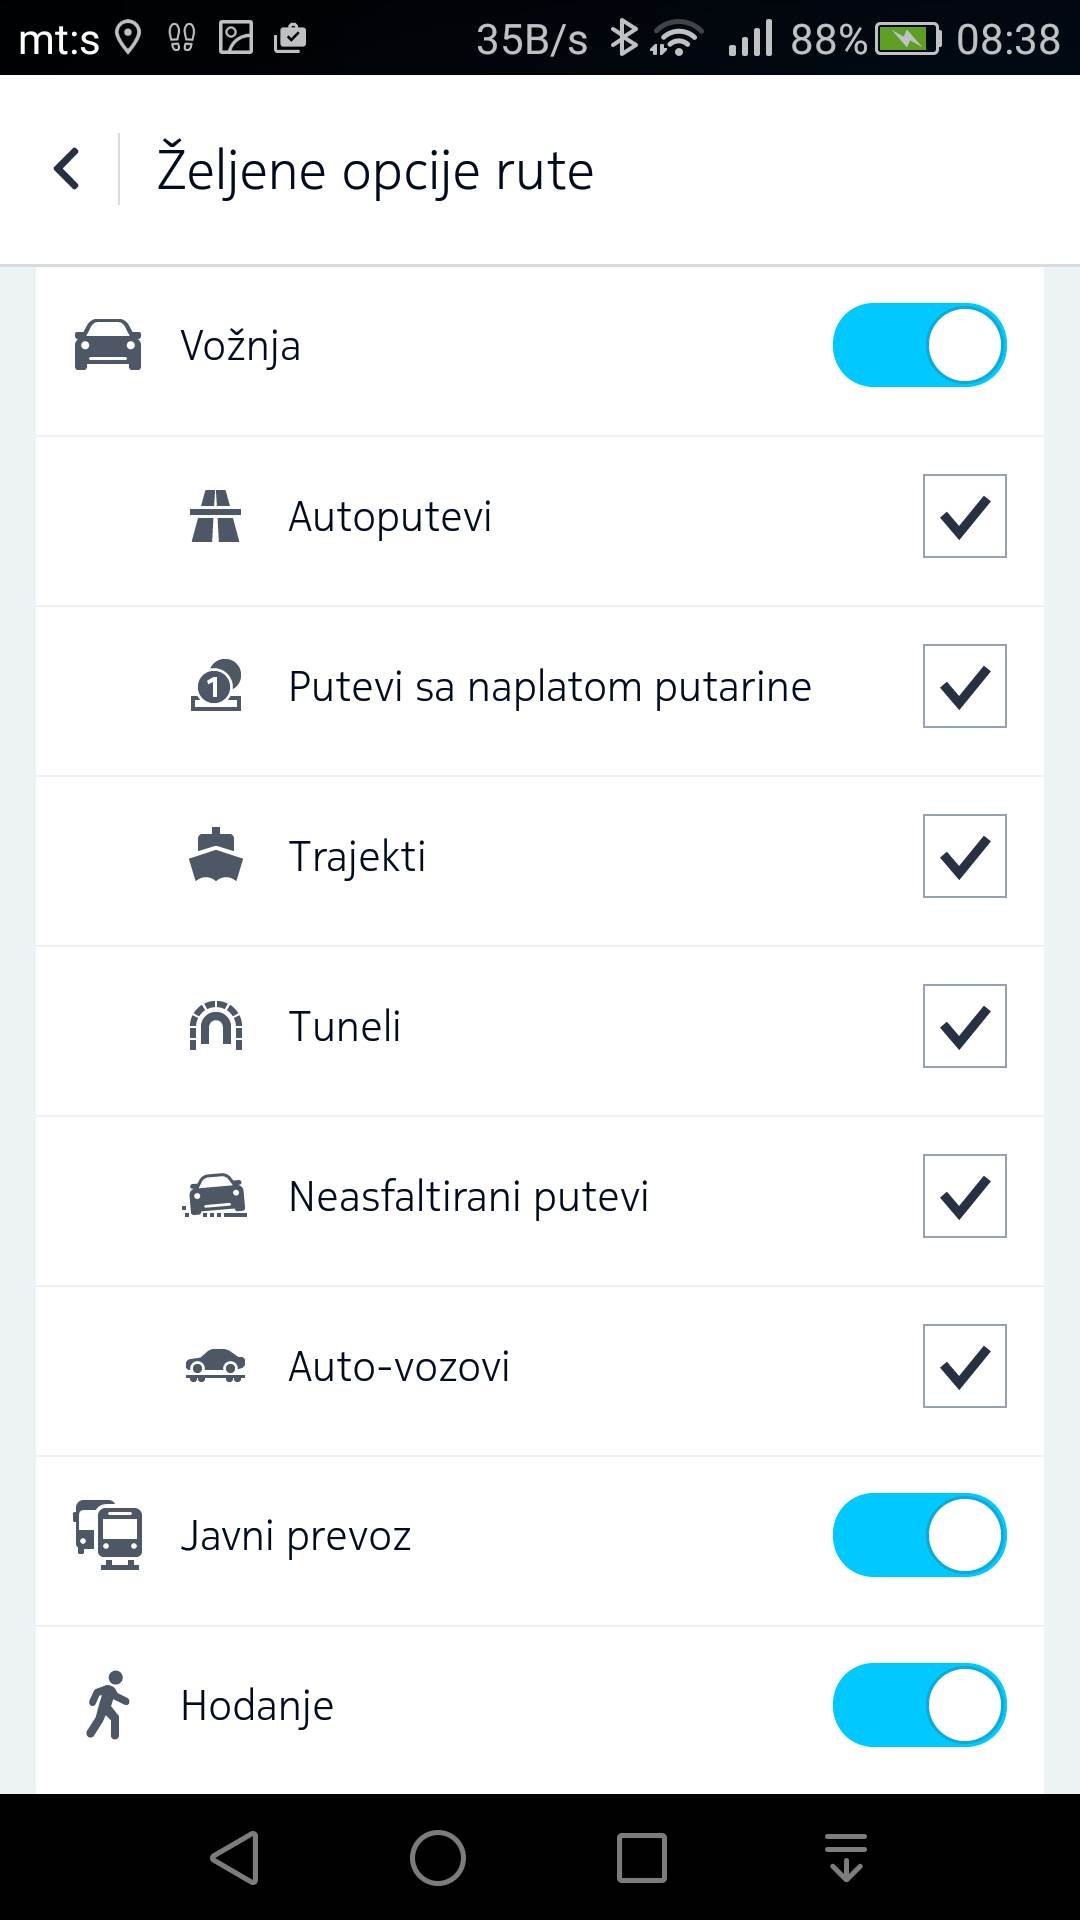Tap the highway icon next to Autoputevi
Image resolution: width=1080 pixels, height=1920 pixels.
pos(215,516)
